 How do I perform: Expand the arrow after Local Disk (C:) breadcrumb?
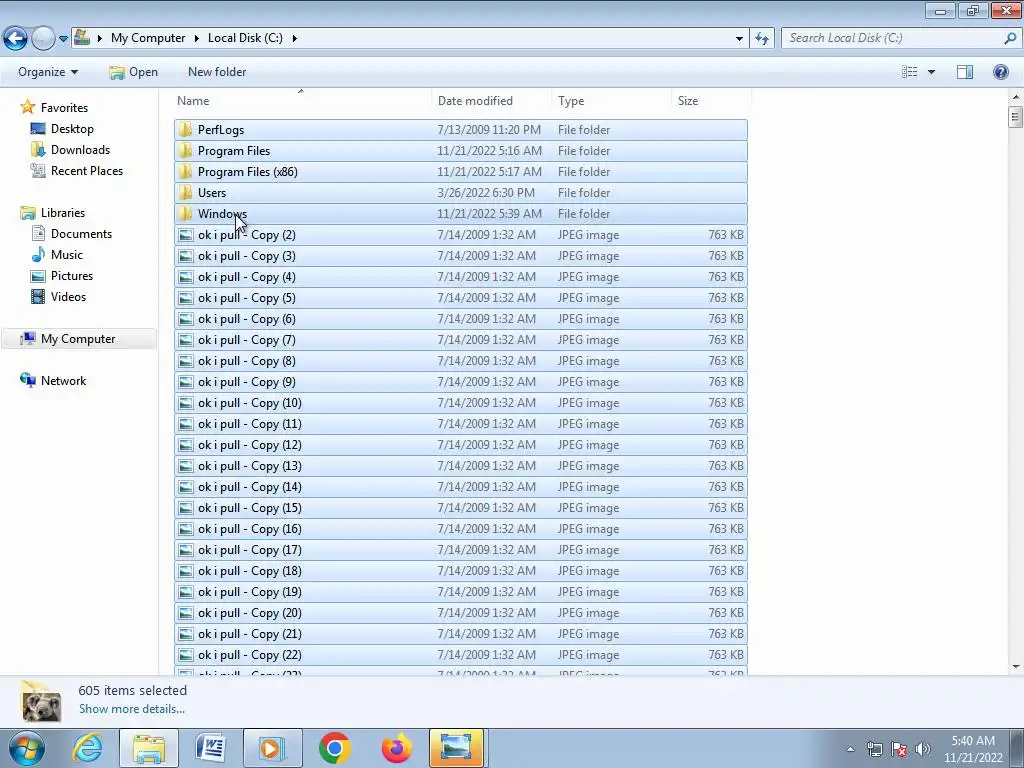(295, 38)
